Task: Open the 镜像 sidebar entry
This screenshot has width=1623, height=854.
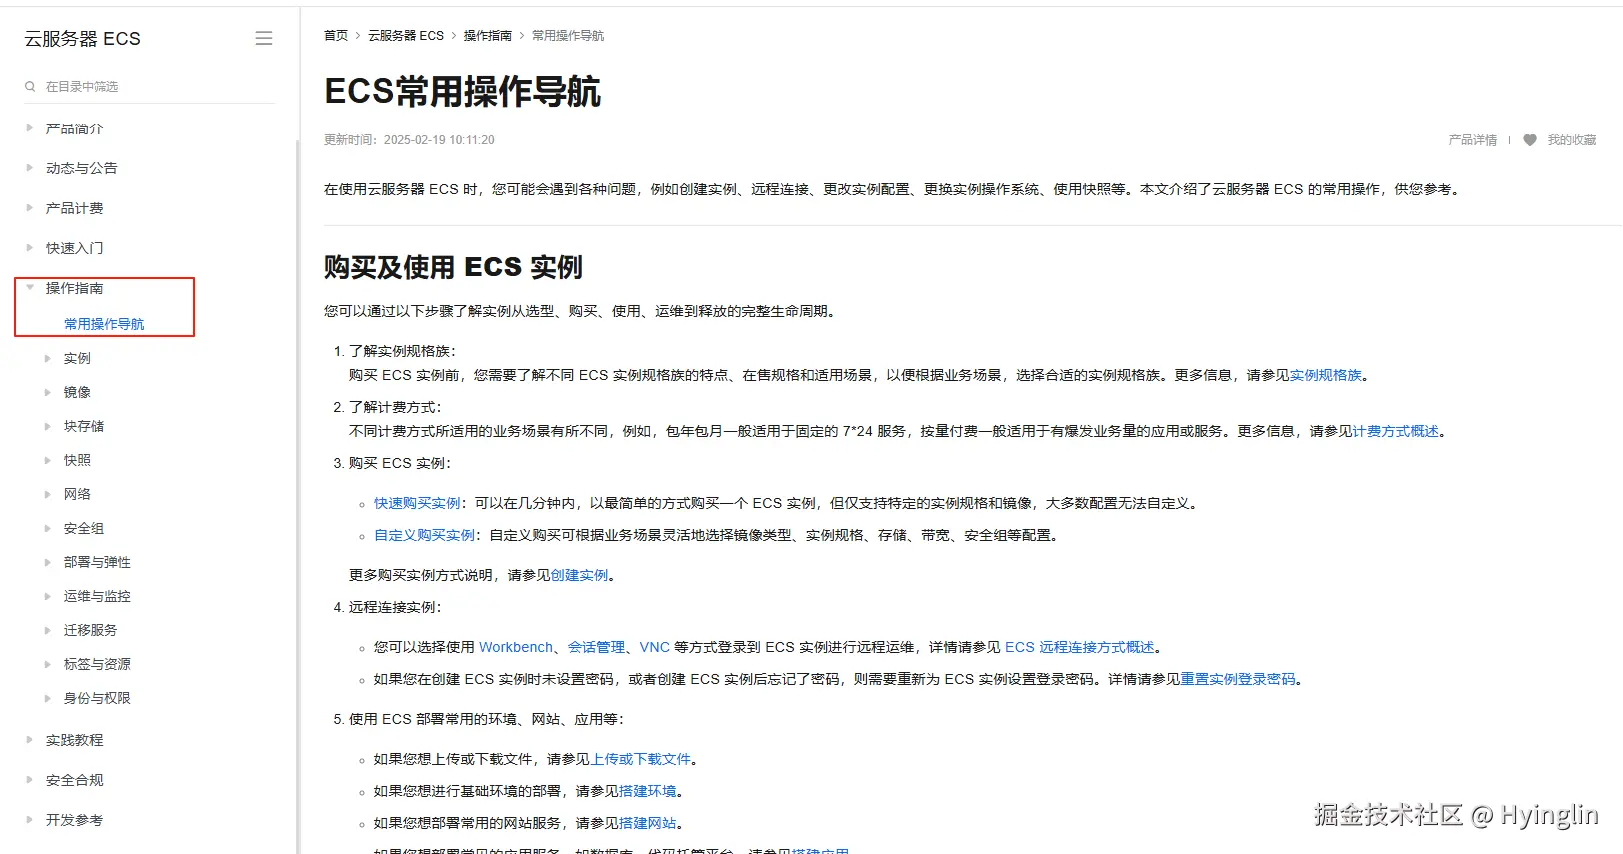Action: (x=77, y=393)
